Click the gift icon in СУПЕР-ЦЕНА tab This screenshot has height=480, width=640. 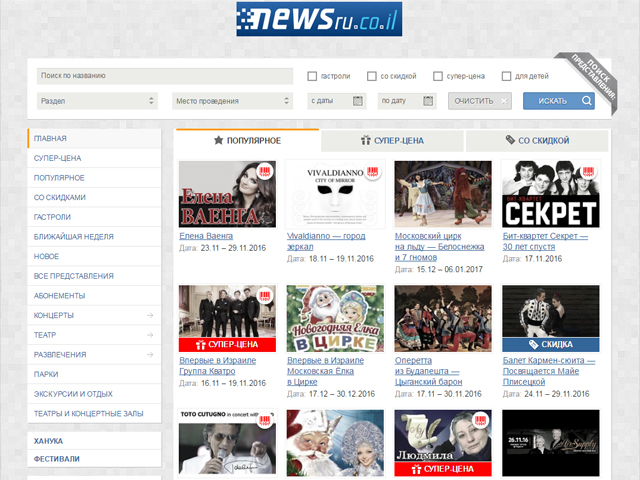[365, 140]
